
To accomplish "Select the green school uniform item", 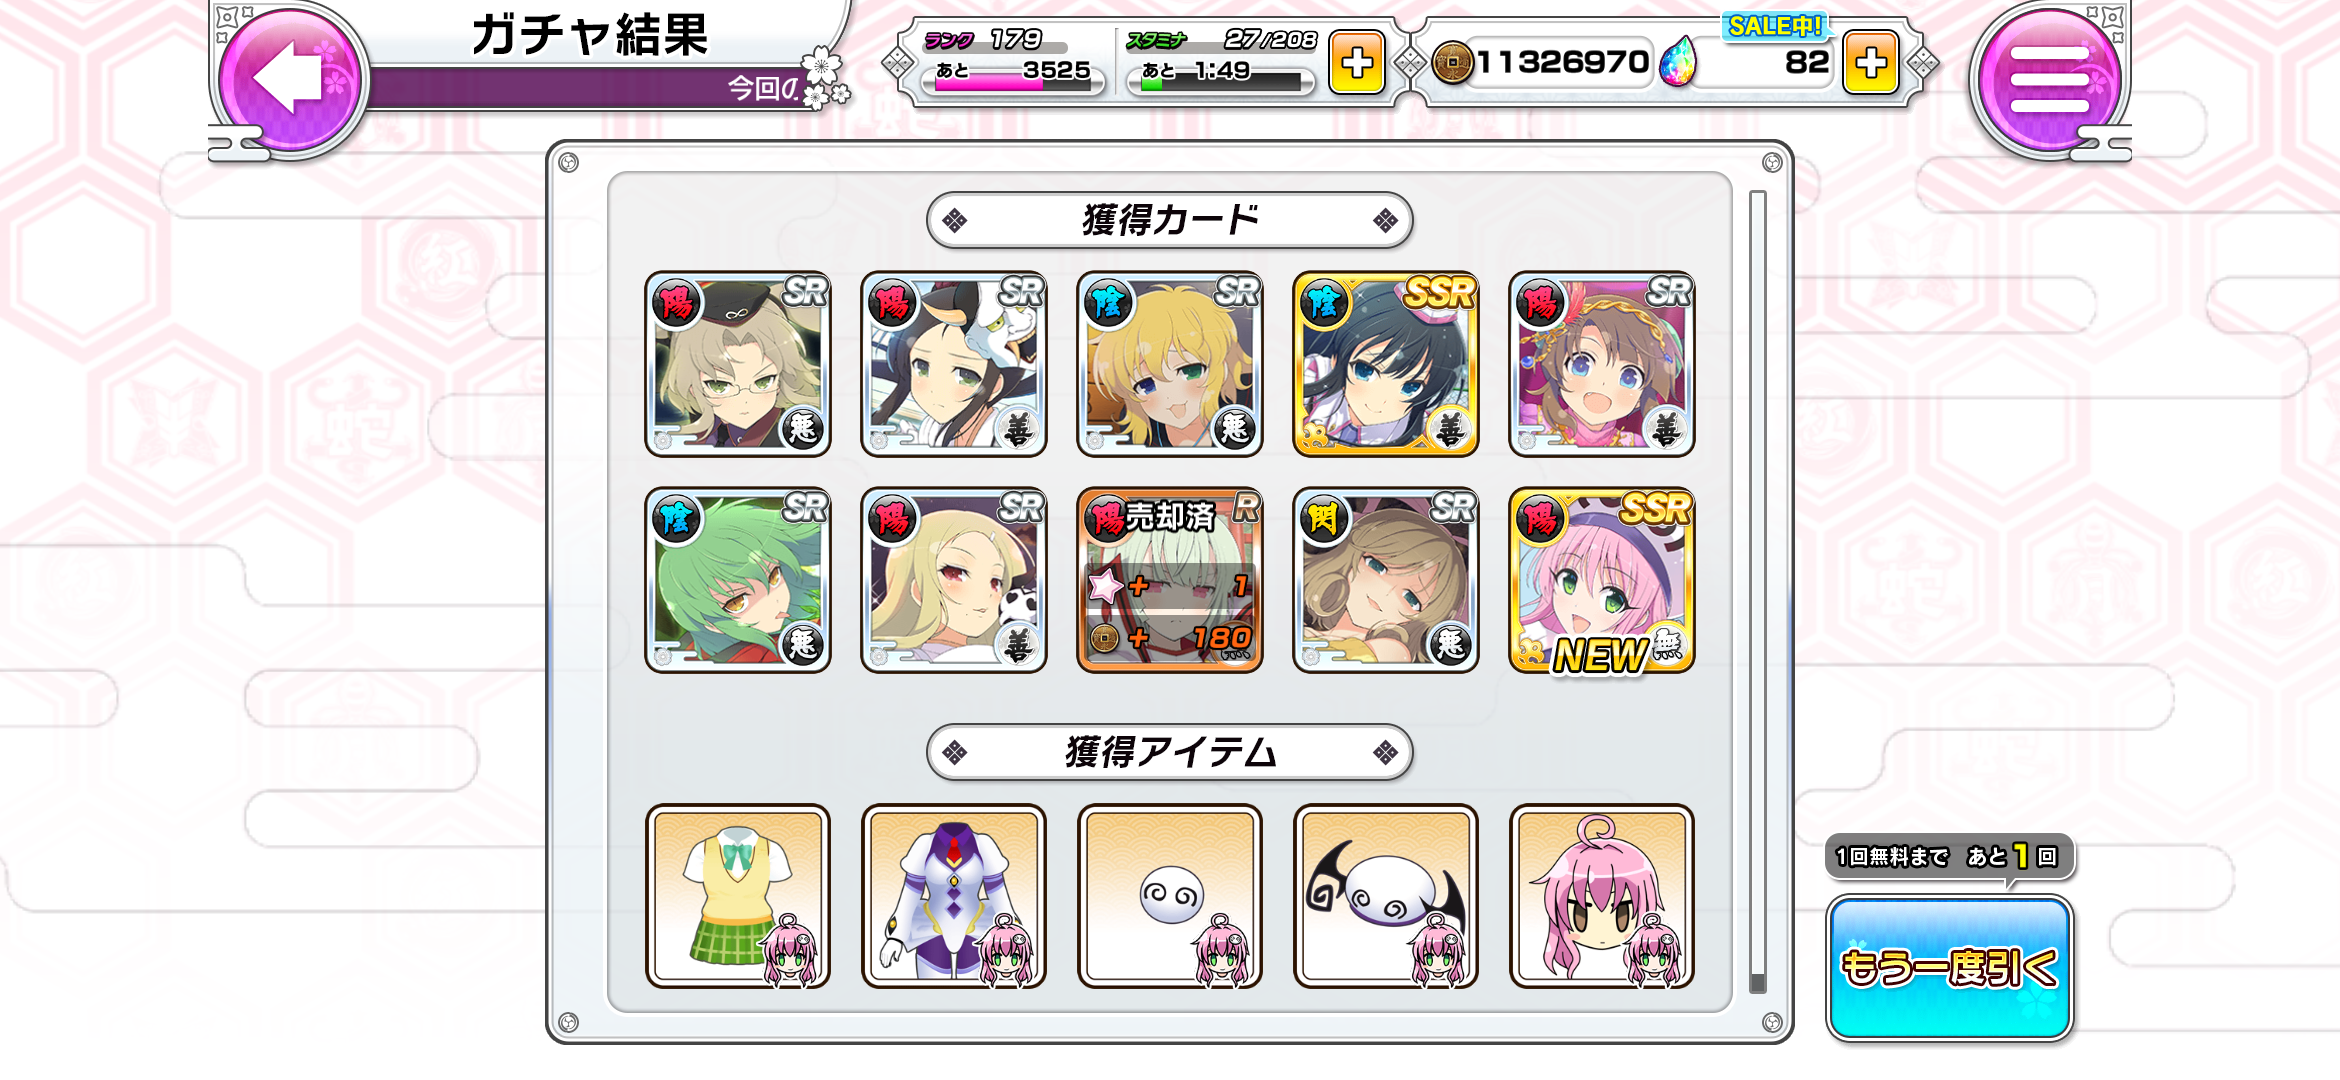I will [738, 896].
